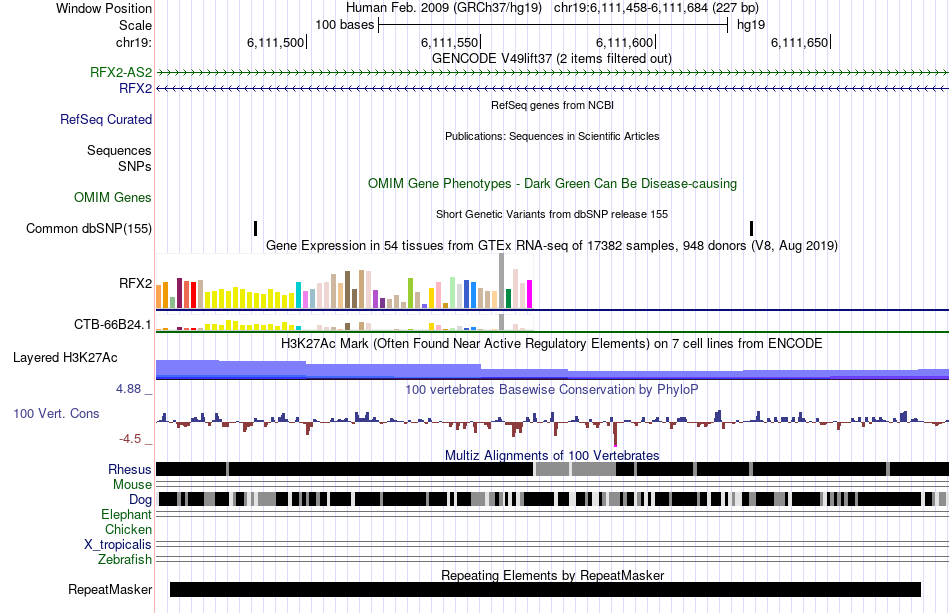Click the GENCODE V49lift37 track title

(552, 59)
